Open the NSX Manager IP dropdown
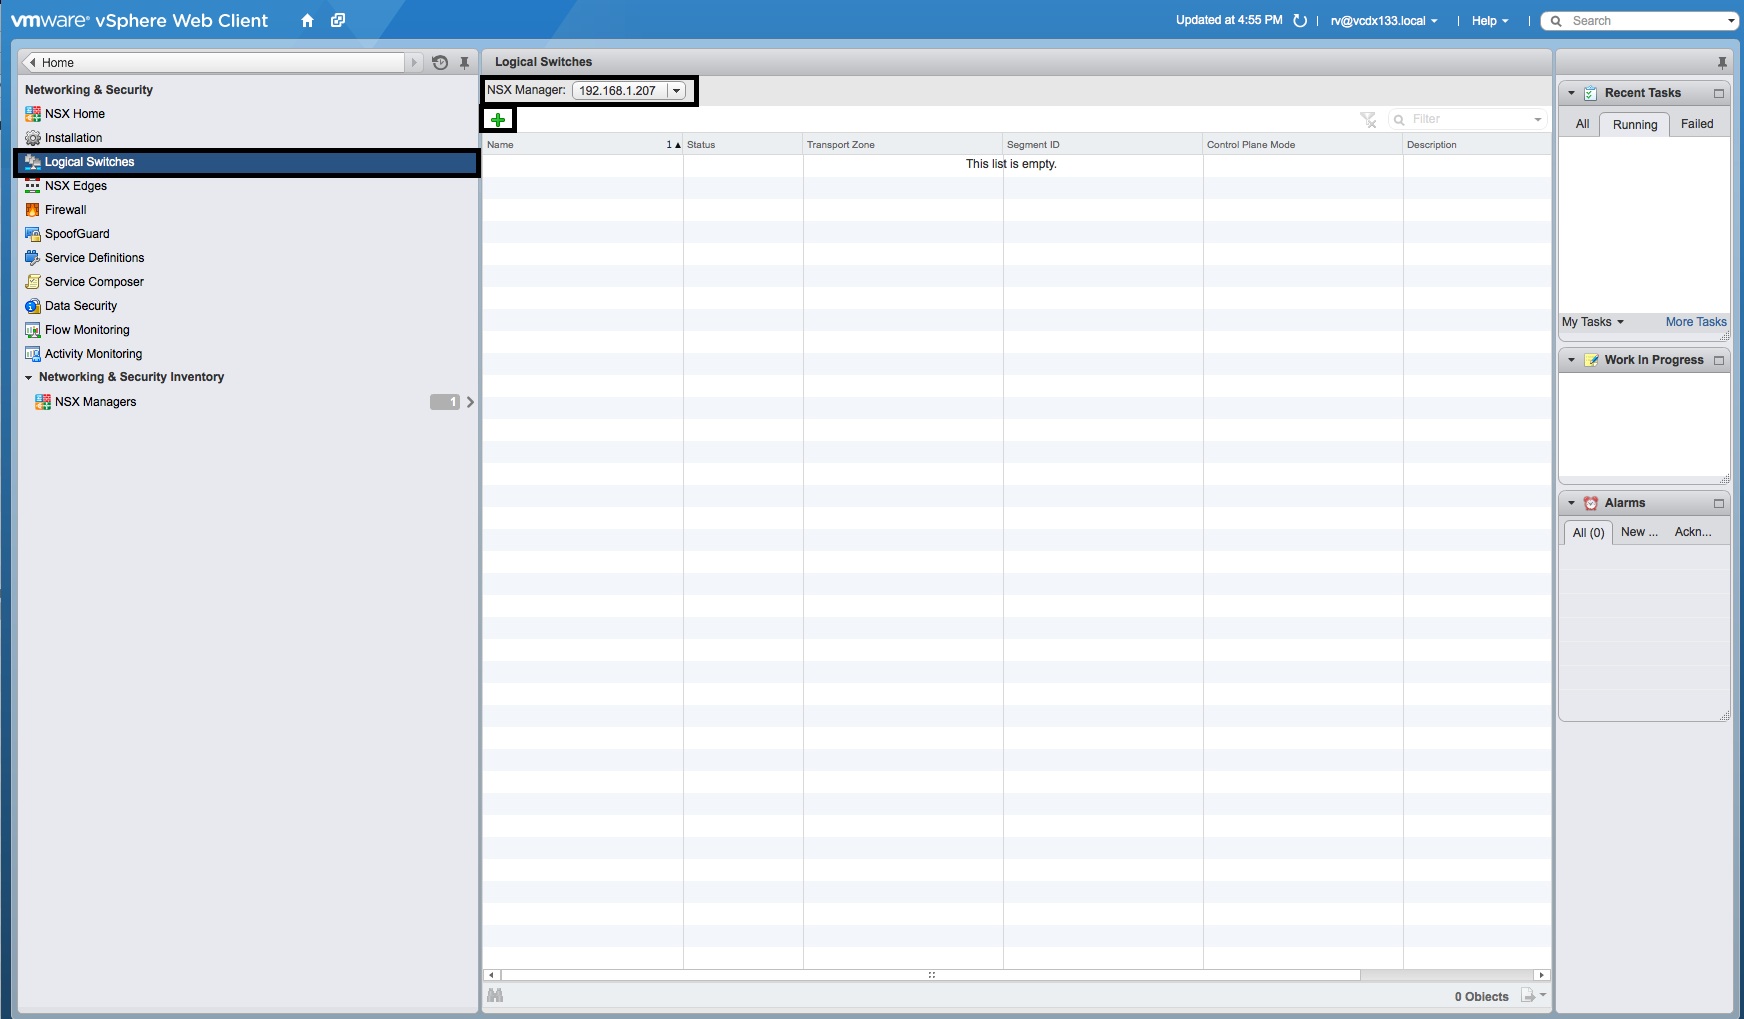This screenshot has height=1019, width=1744. click(x=677, y=91)
